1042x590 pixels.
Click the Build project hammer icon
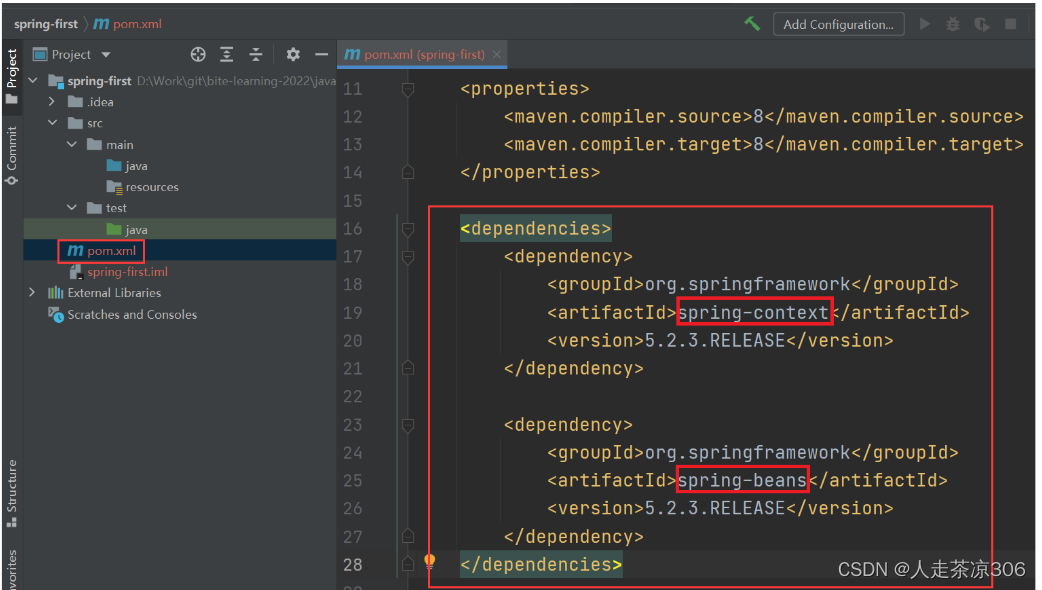pos(752,24)
